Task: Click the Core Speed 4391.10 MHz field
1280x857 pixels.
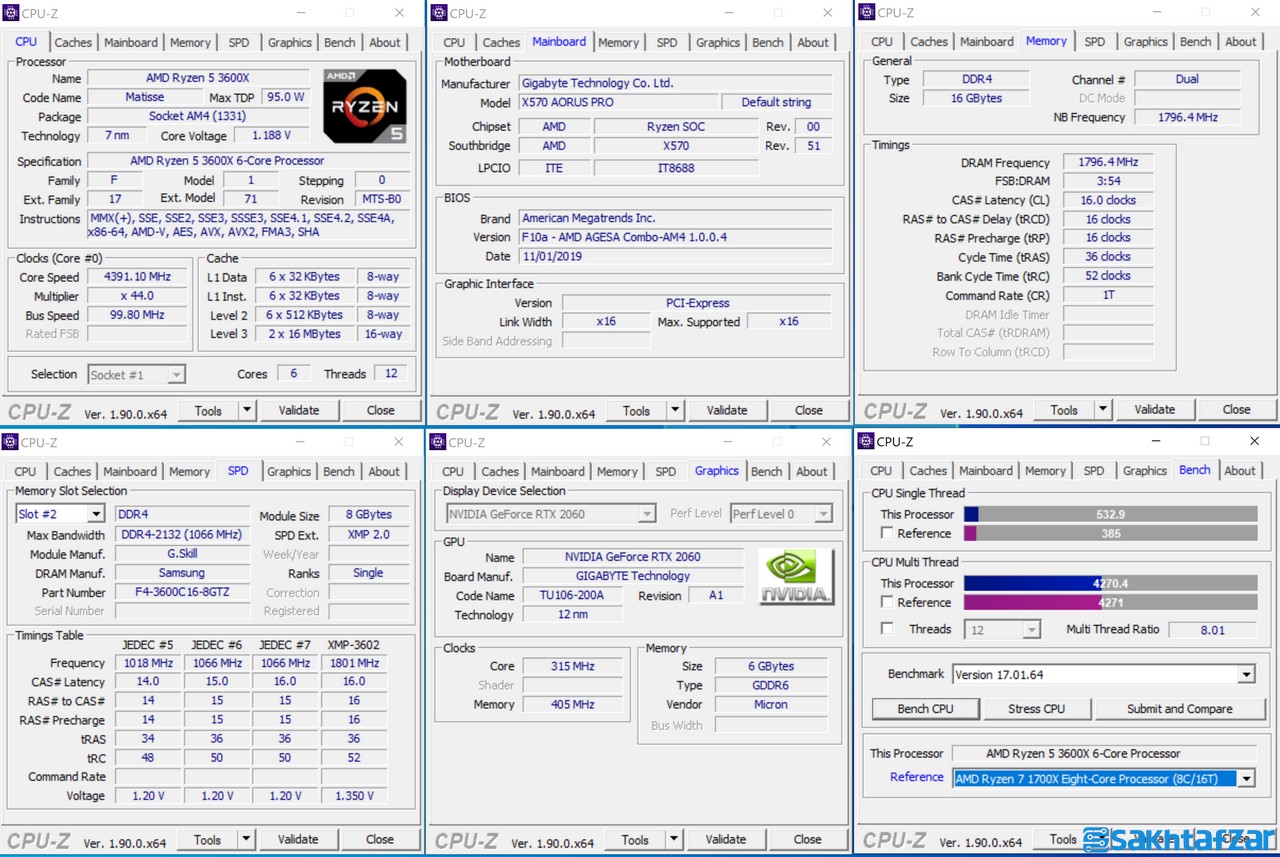Action: pyautogui.click(x=137, y=277)
